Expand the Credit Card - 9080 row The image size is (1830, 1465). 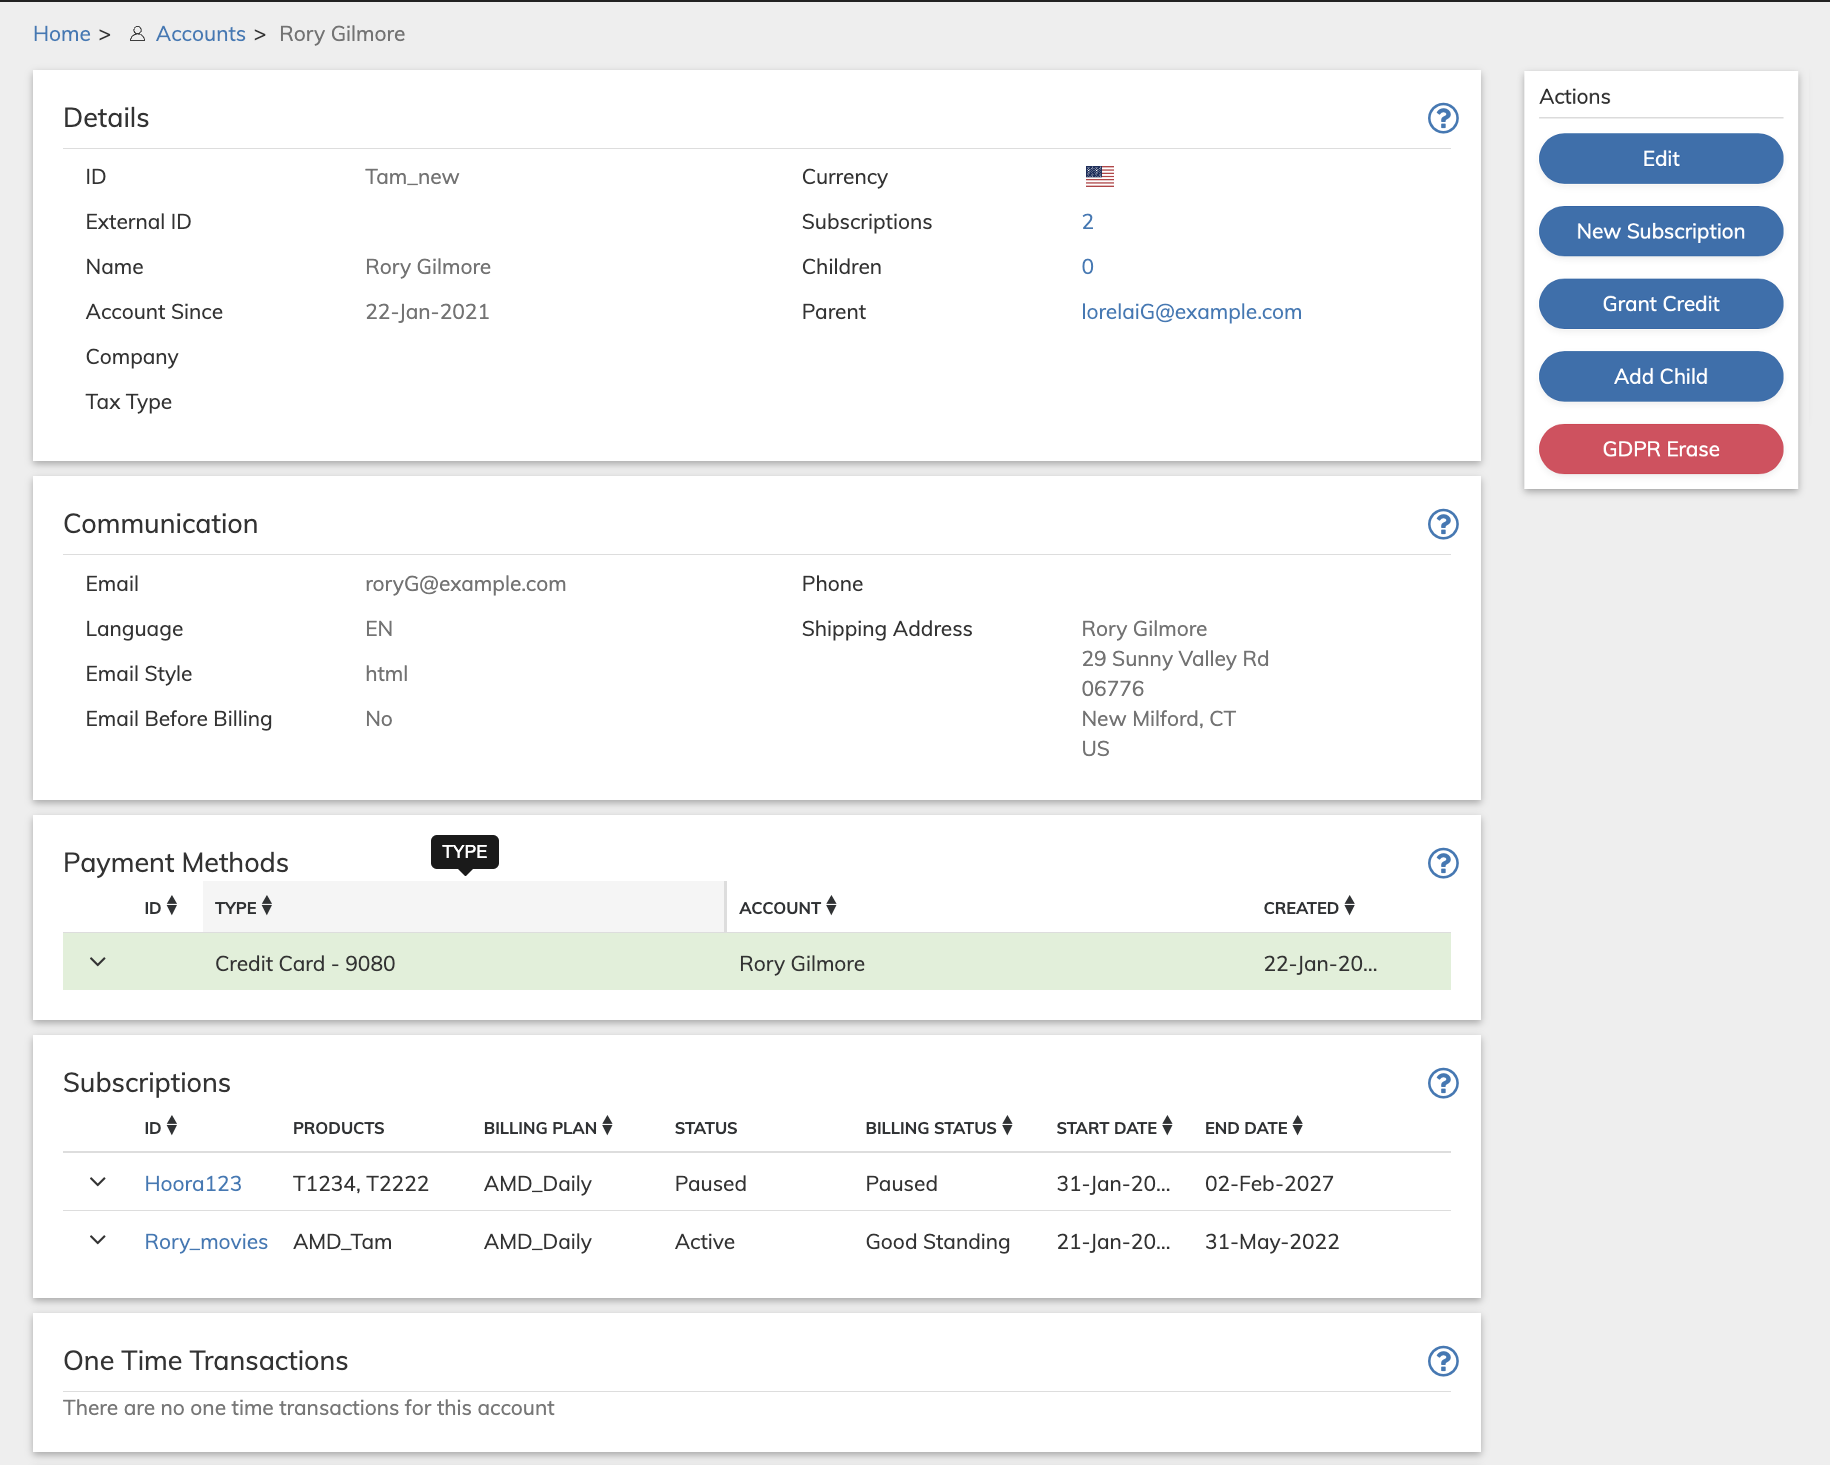pos(98,962)
